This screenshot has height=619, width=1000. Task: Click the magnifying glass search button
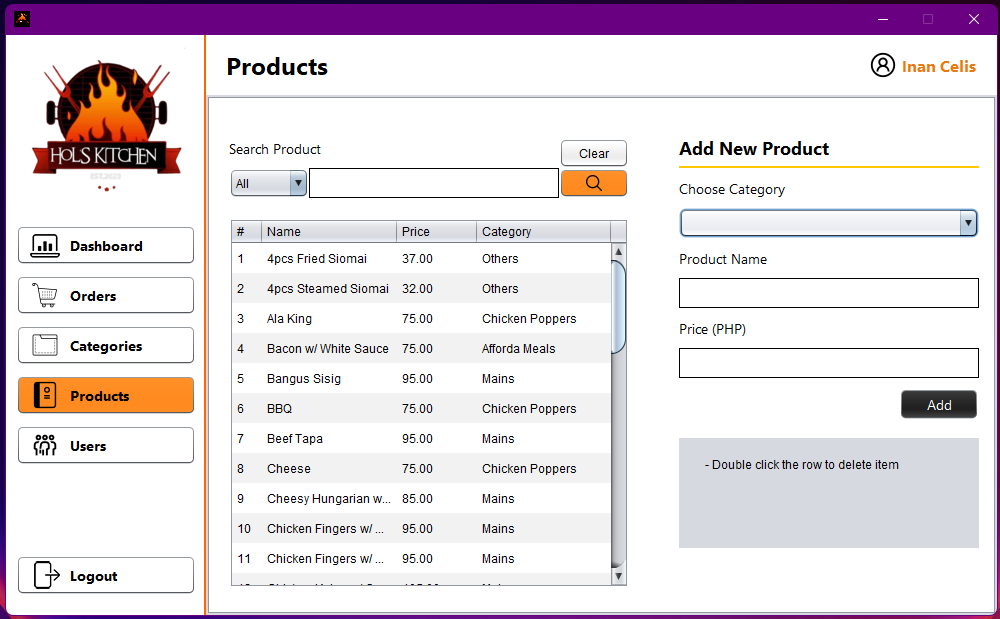point(593,183)
